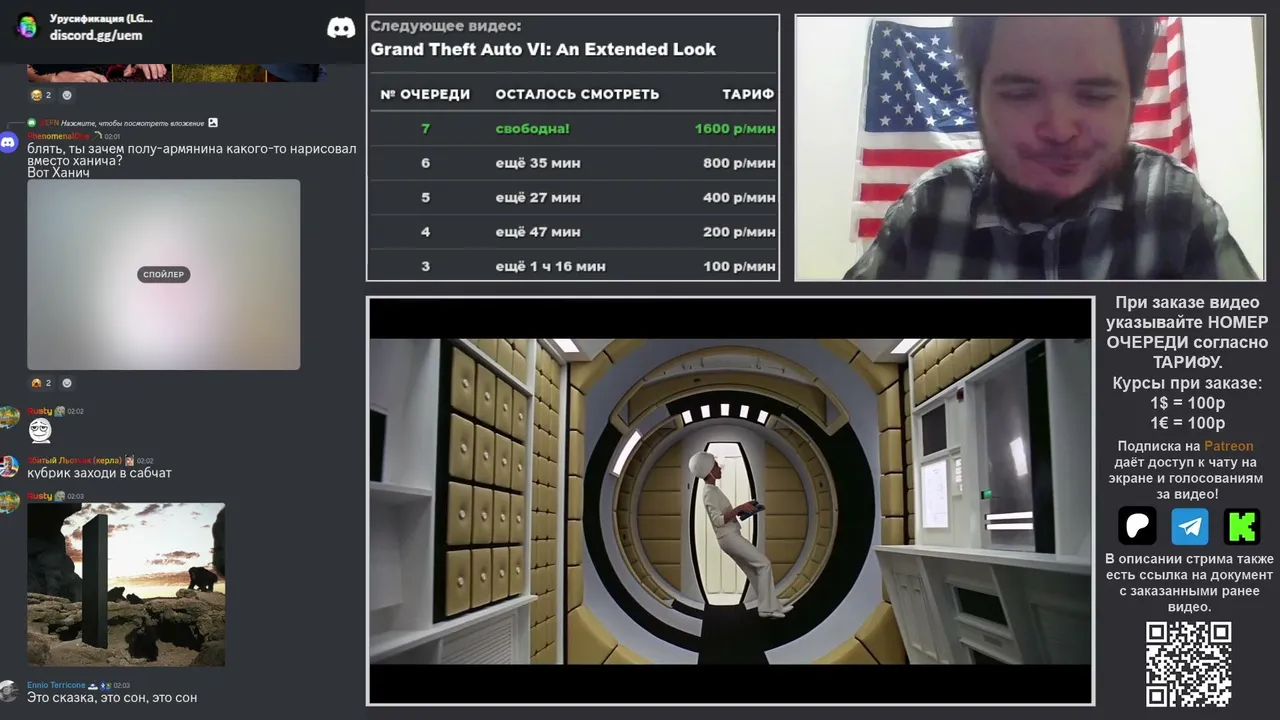Click the '100 р/мин' tariff cell

(739, 266)
